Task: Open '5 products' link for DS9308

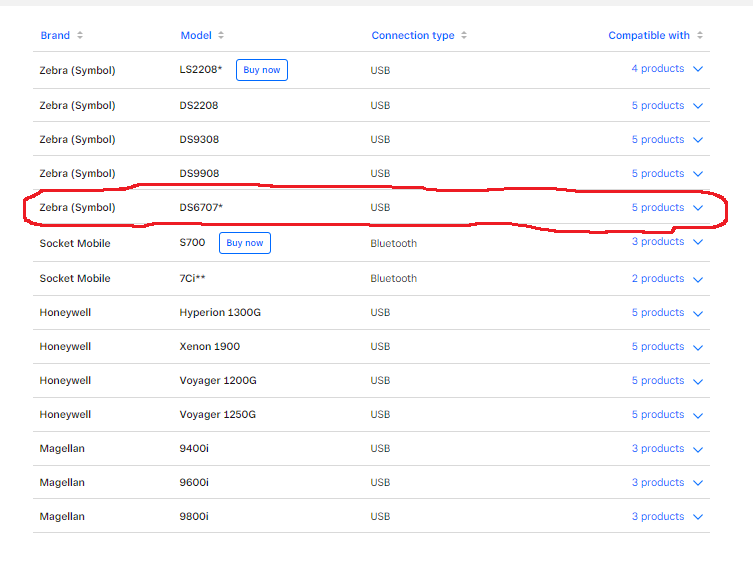Action: [657, 140]
